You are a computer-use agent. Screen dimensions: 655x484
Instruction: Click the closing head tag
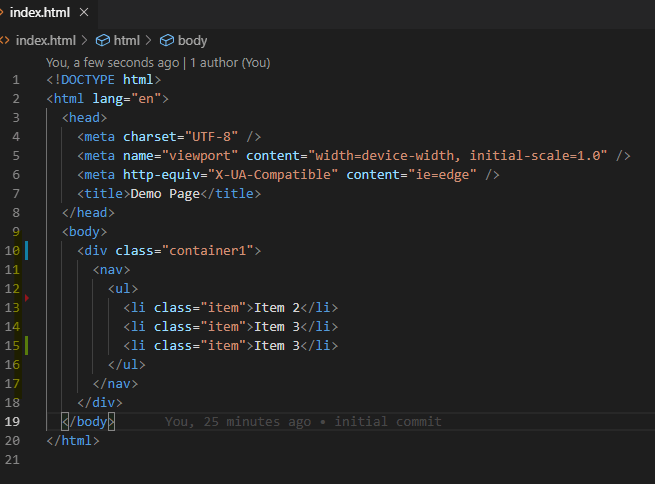click(88, 213)
